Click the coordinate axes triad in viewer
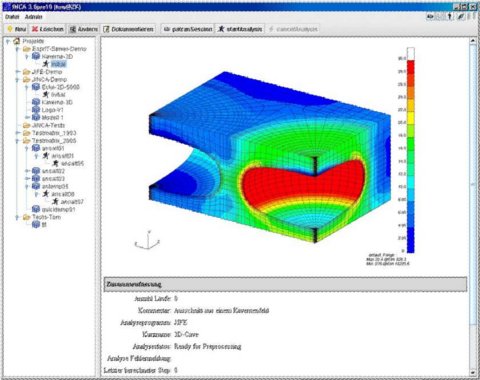The image size is (480, 380). click(x=147, y=240)
